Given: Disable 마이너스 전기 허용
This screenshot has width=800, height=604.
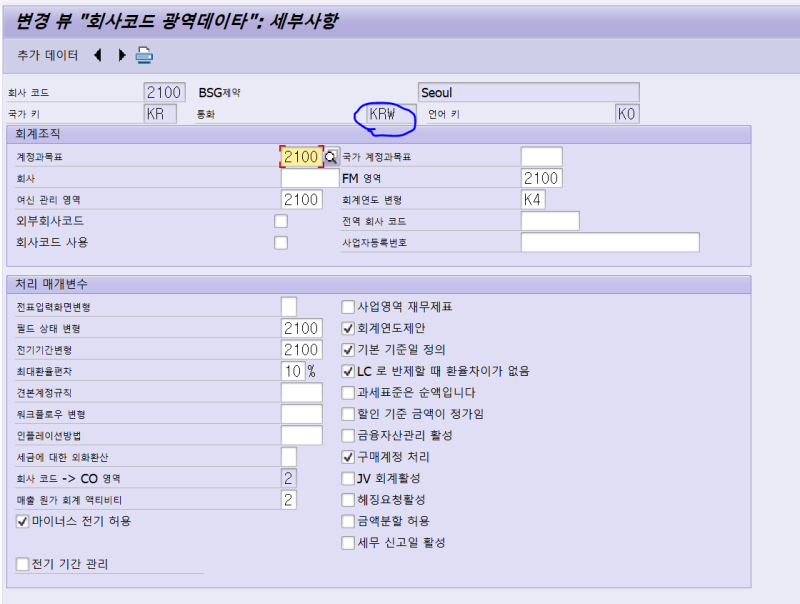Looking at the screenshot, I should [21, 520].
